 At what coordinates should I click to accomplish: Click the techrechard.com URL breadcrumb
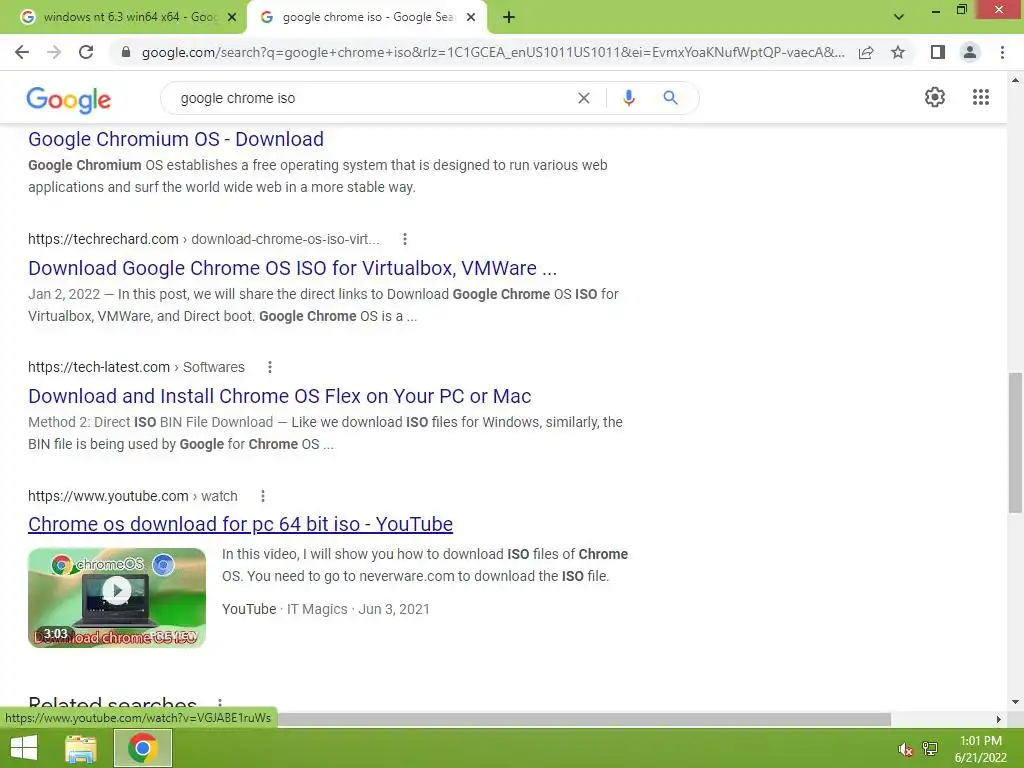point(203,239)
